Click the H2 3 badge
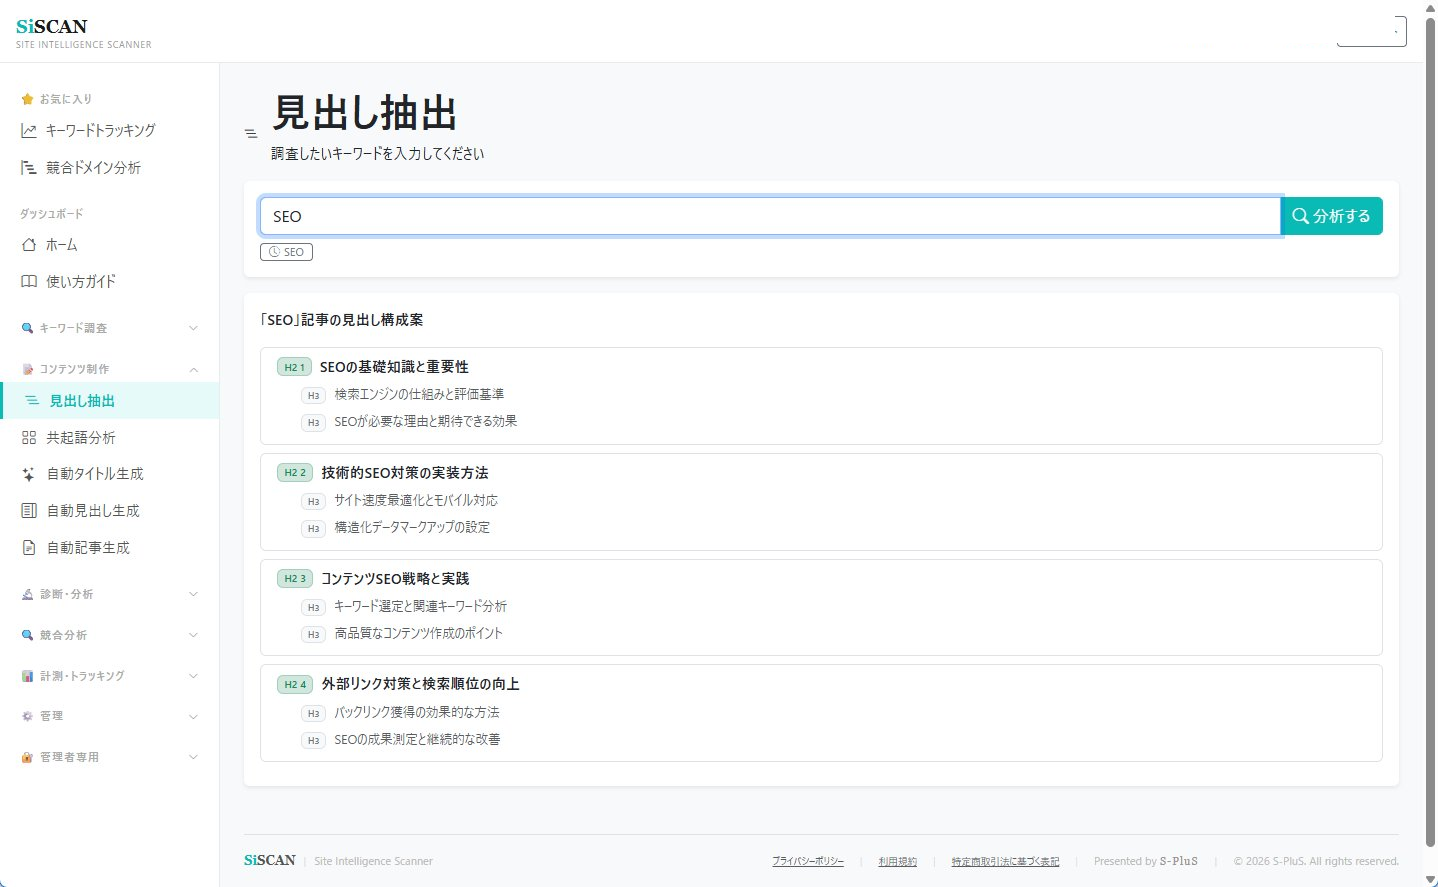Screen dimensions: 1438x887 click(x=295, y=579)
